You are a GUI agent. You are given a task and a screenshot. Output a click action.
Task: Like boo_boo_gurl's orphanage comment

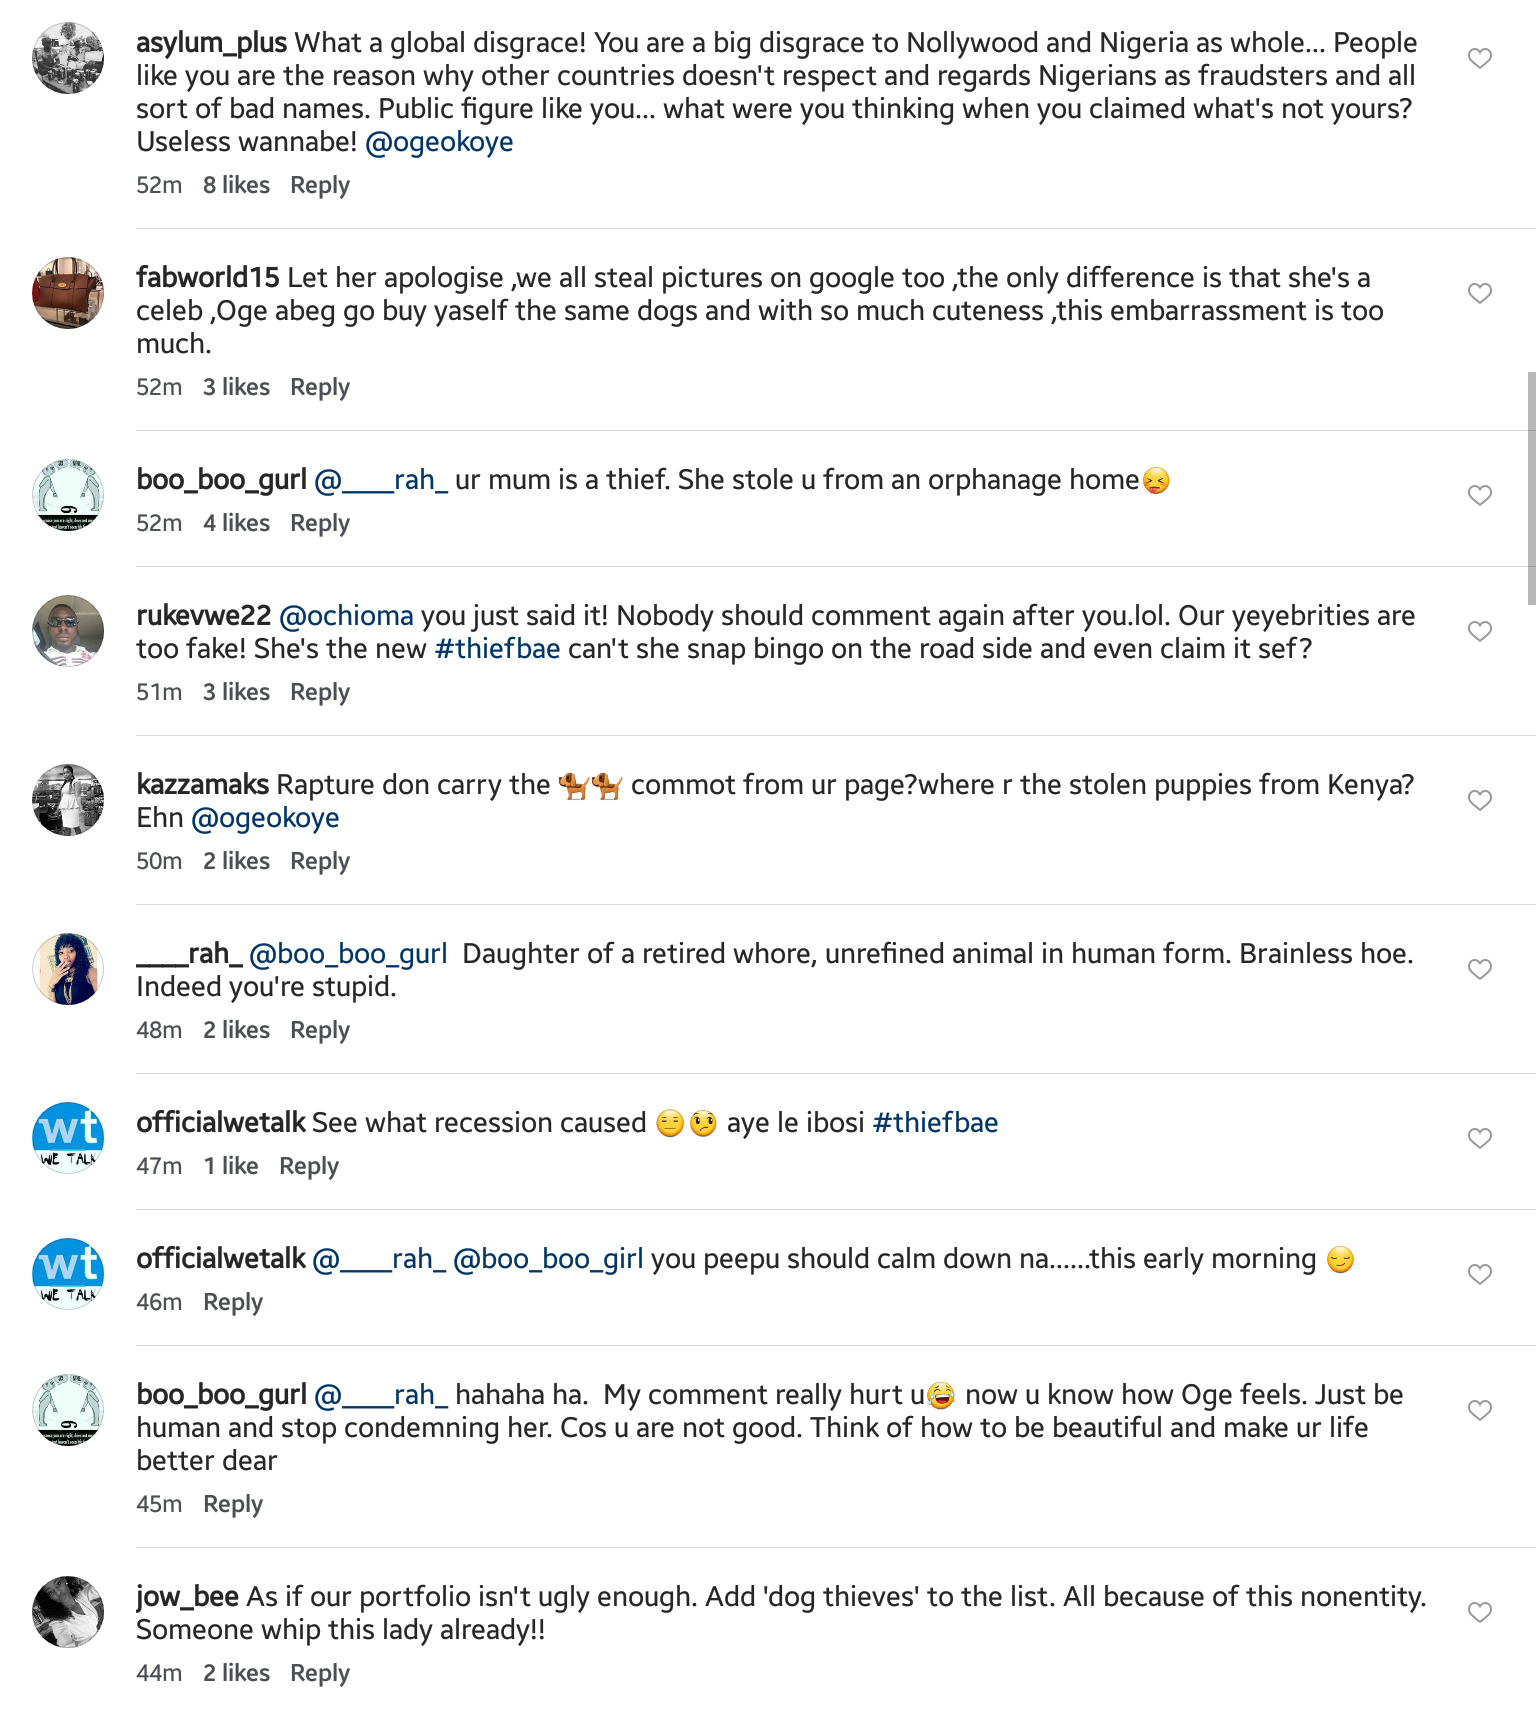pyautogui.click(x=1480, y=495)
